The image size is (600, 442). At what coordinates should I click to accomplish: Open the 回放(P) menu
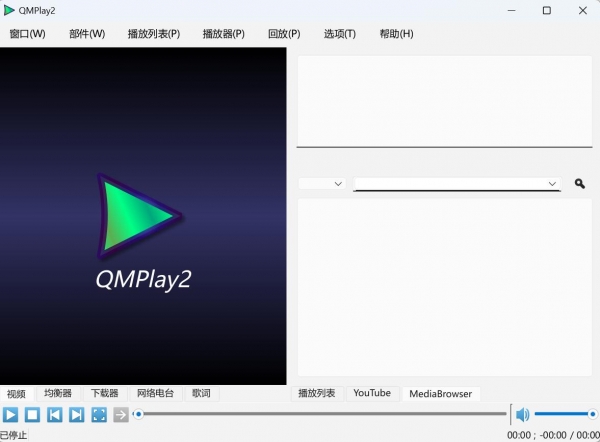pos(284,34)
